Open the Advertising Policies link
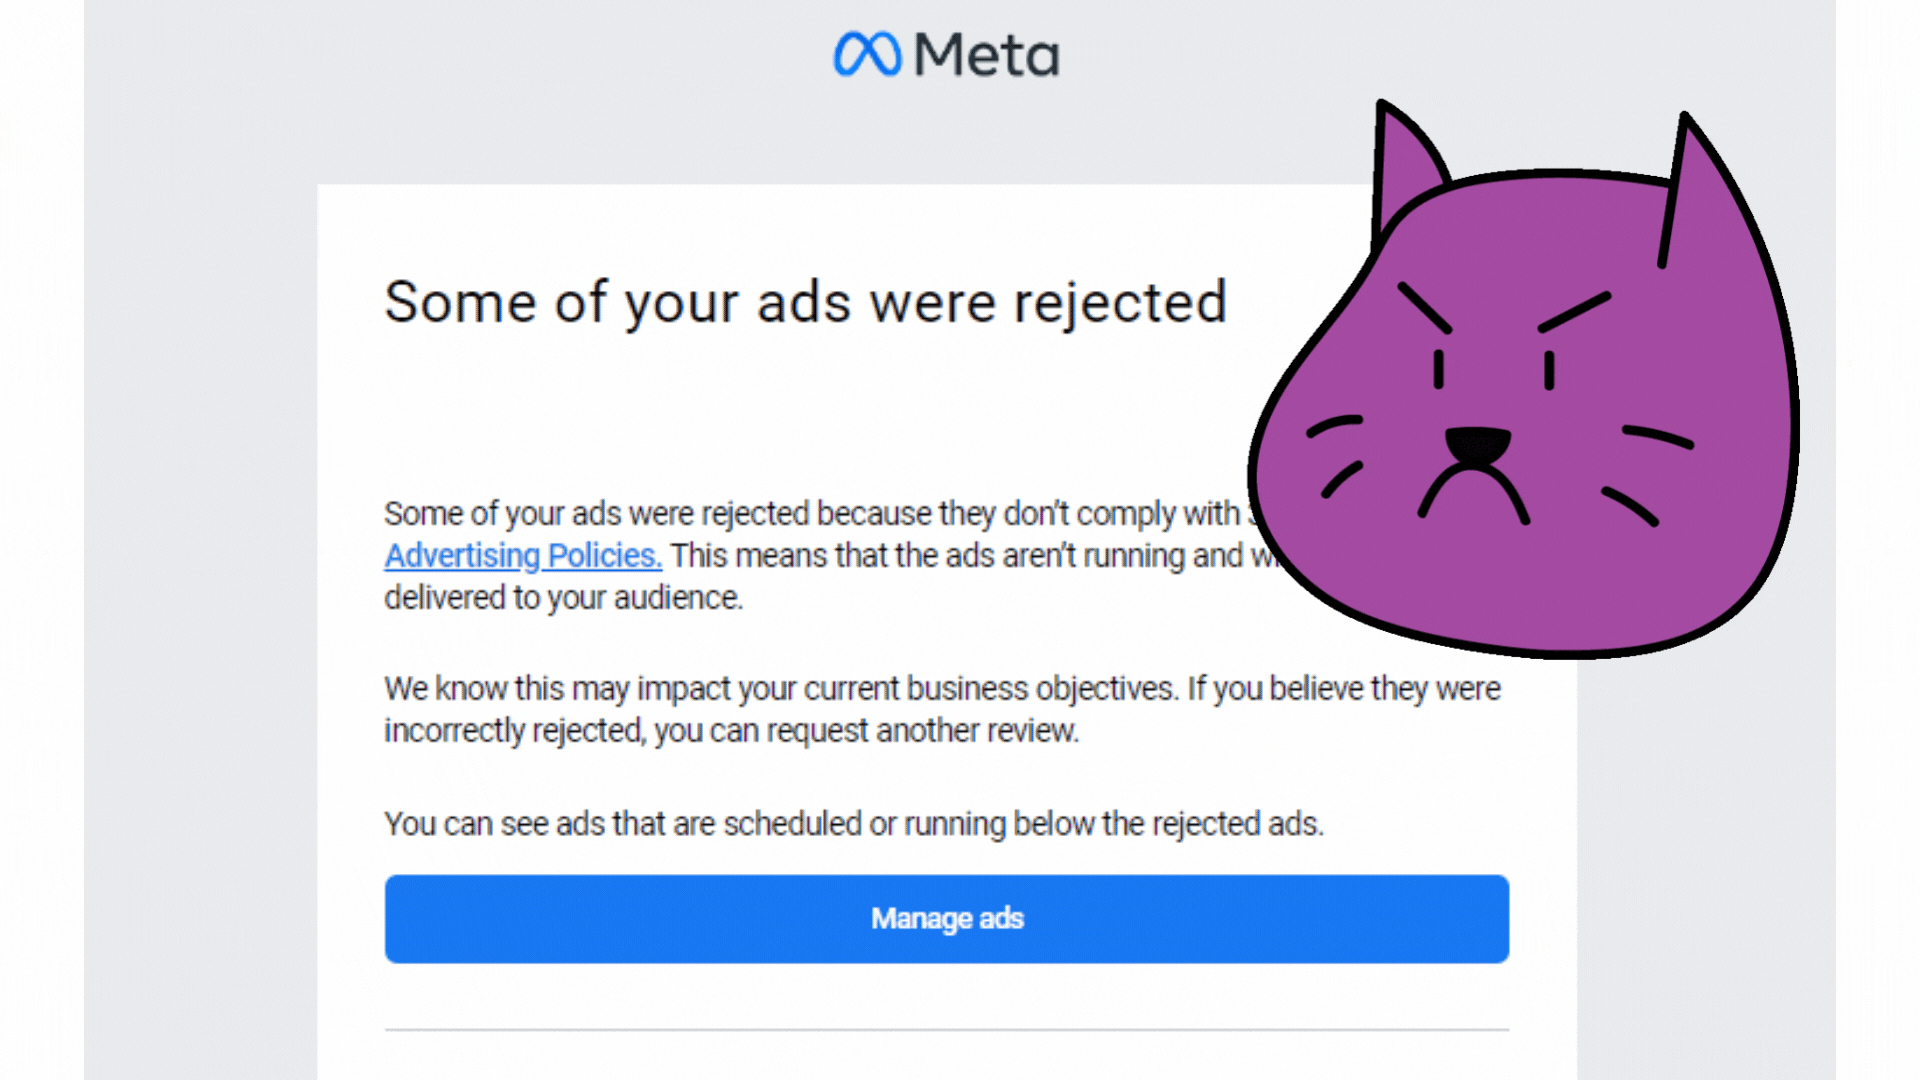1920x1080 pixels. point(522,555)
